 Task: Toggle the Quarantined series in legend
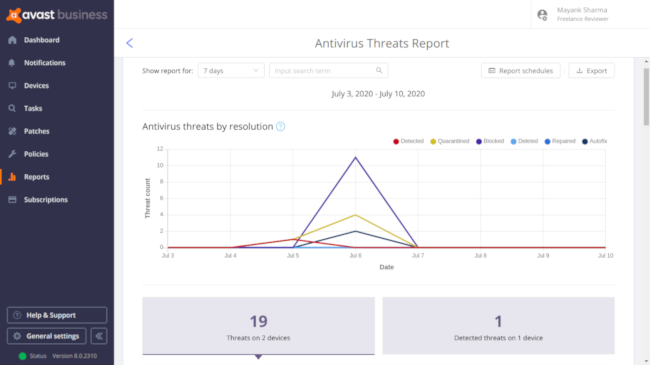pos(450,141)
